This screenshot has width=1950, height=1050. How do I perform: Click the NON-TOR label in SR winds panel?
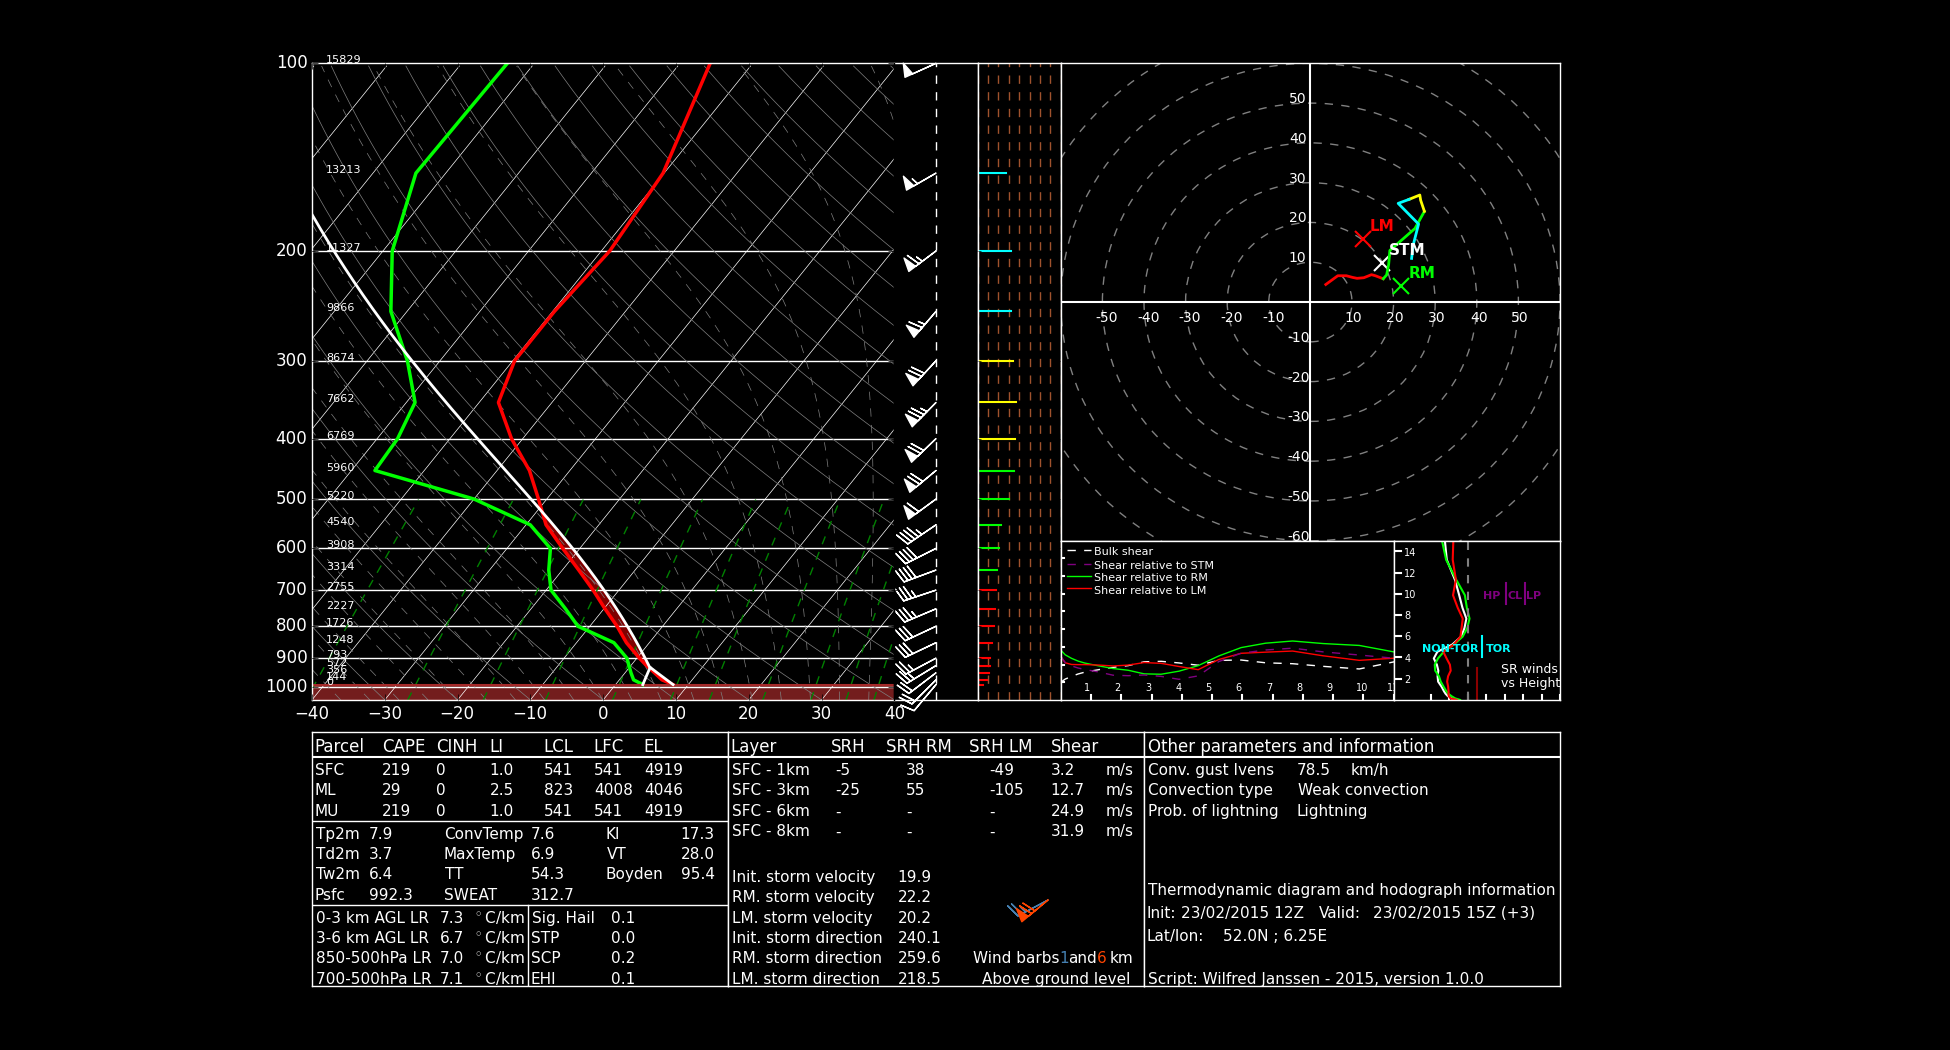click(x=1450, y=648)
